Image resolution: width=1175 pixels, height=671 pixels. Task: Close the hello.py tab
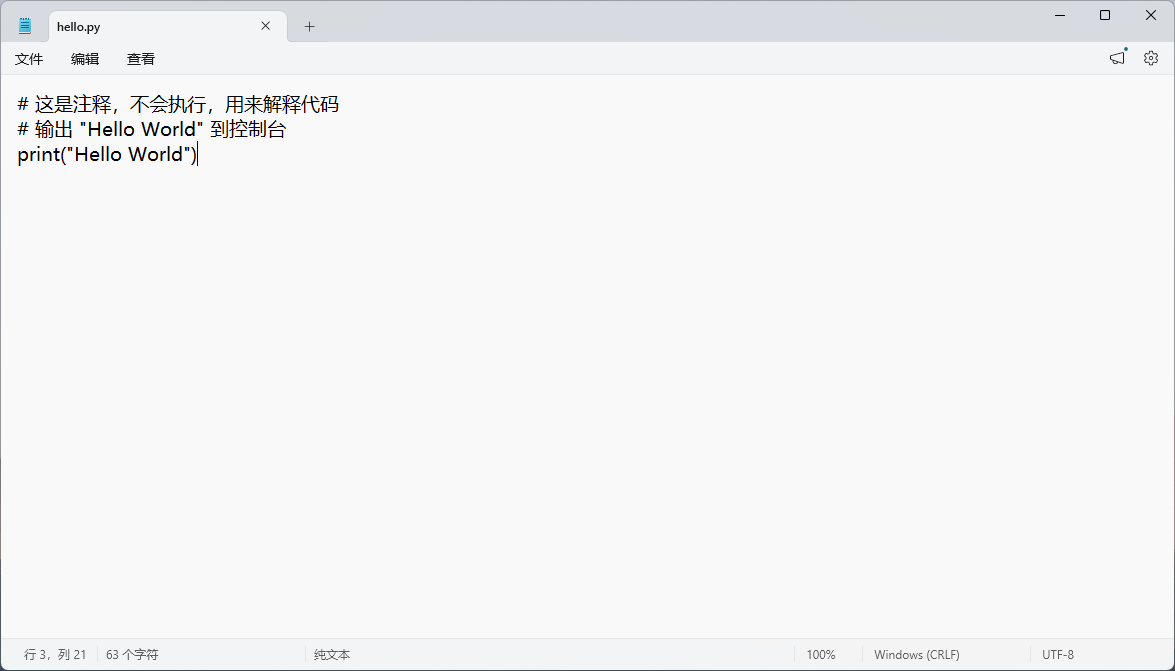[265, 26]
